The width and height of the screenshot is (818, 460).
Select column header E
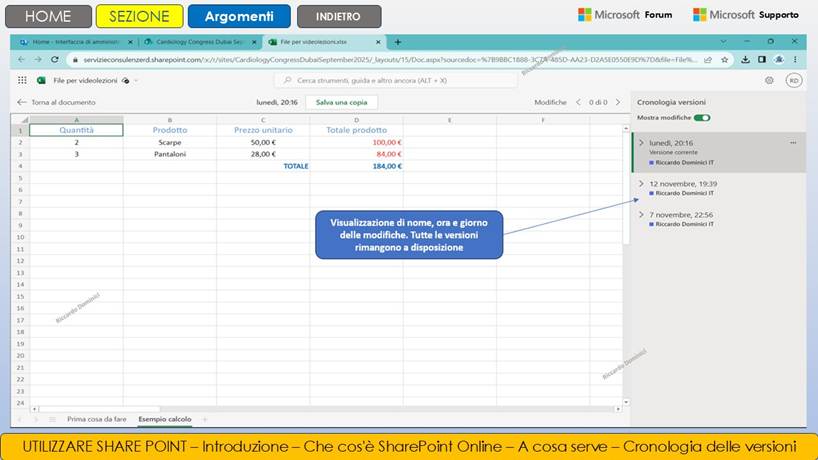[450, 120]
